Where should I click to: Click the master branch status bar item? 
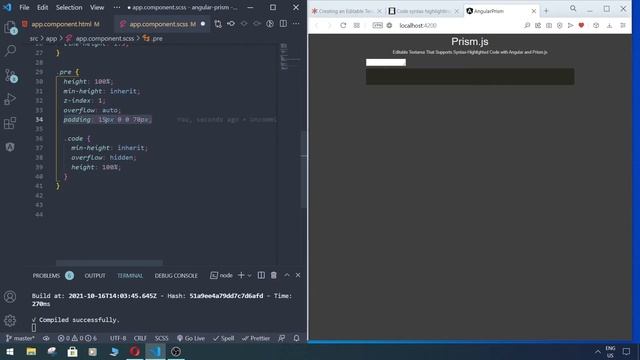(20, 338)
